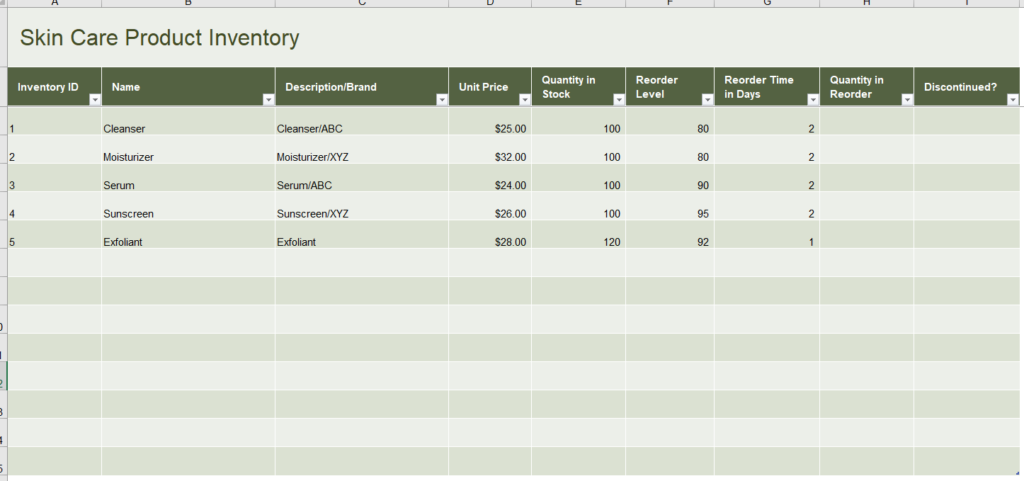Open the Quantity in Stock filter dropdown
The width and height of the screenshot is (1024, 481).
click(x=619, y=100)
